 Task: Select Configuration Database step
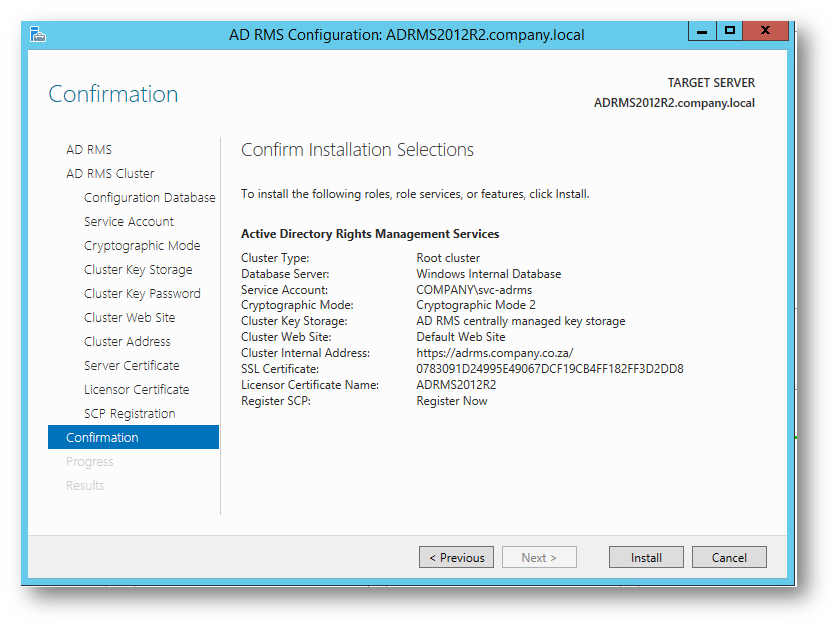tap(149, 198)
